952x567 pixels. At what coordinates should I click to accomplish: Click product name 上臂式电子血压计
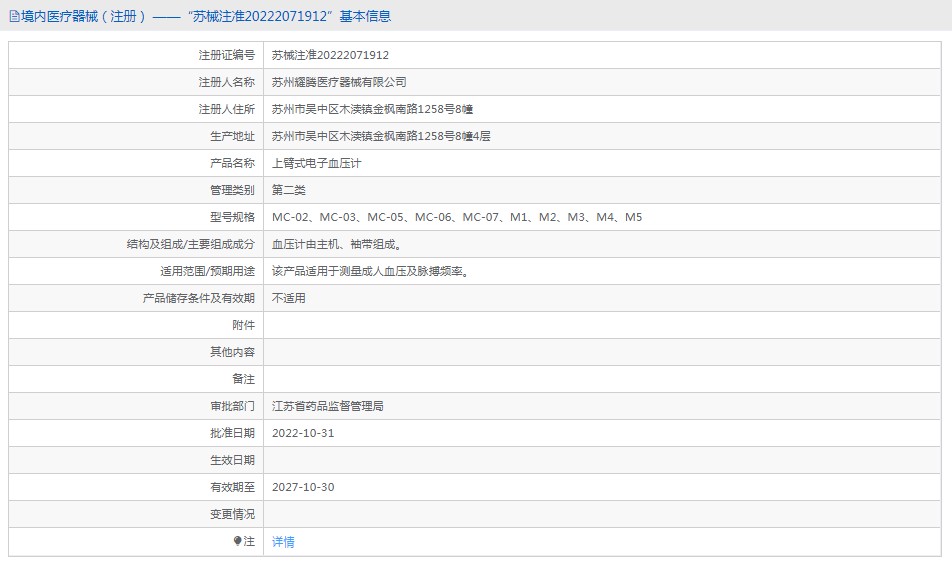tap(316, 163)
